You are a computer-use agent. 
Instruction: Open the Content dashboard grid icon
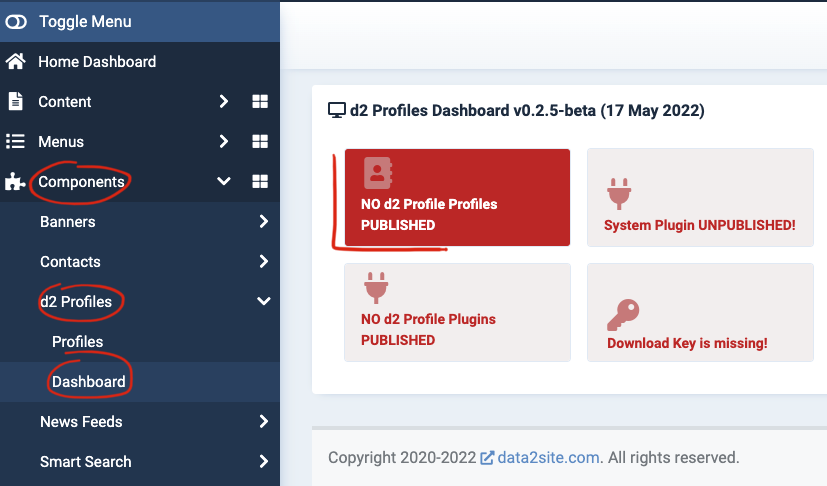(x=260, y=101)
